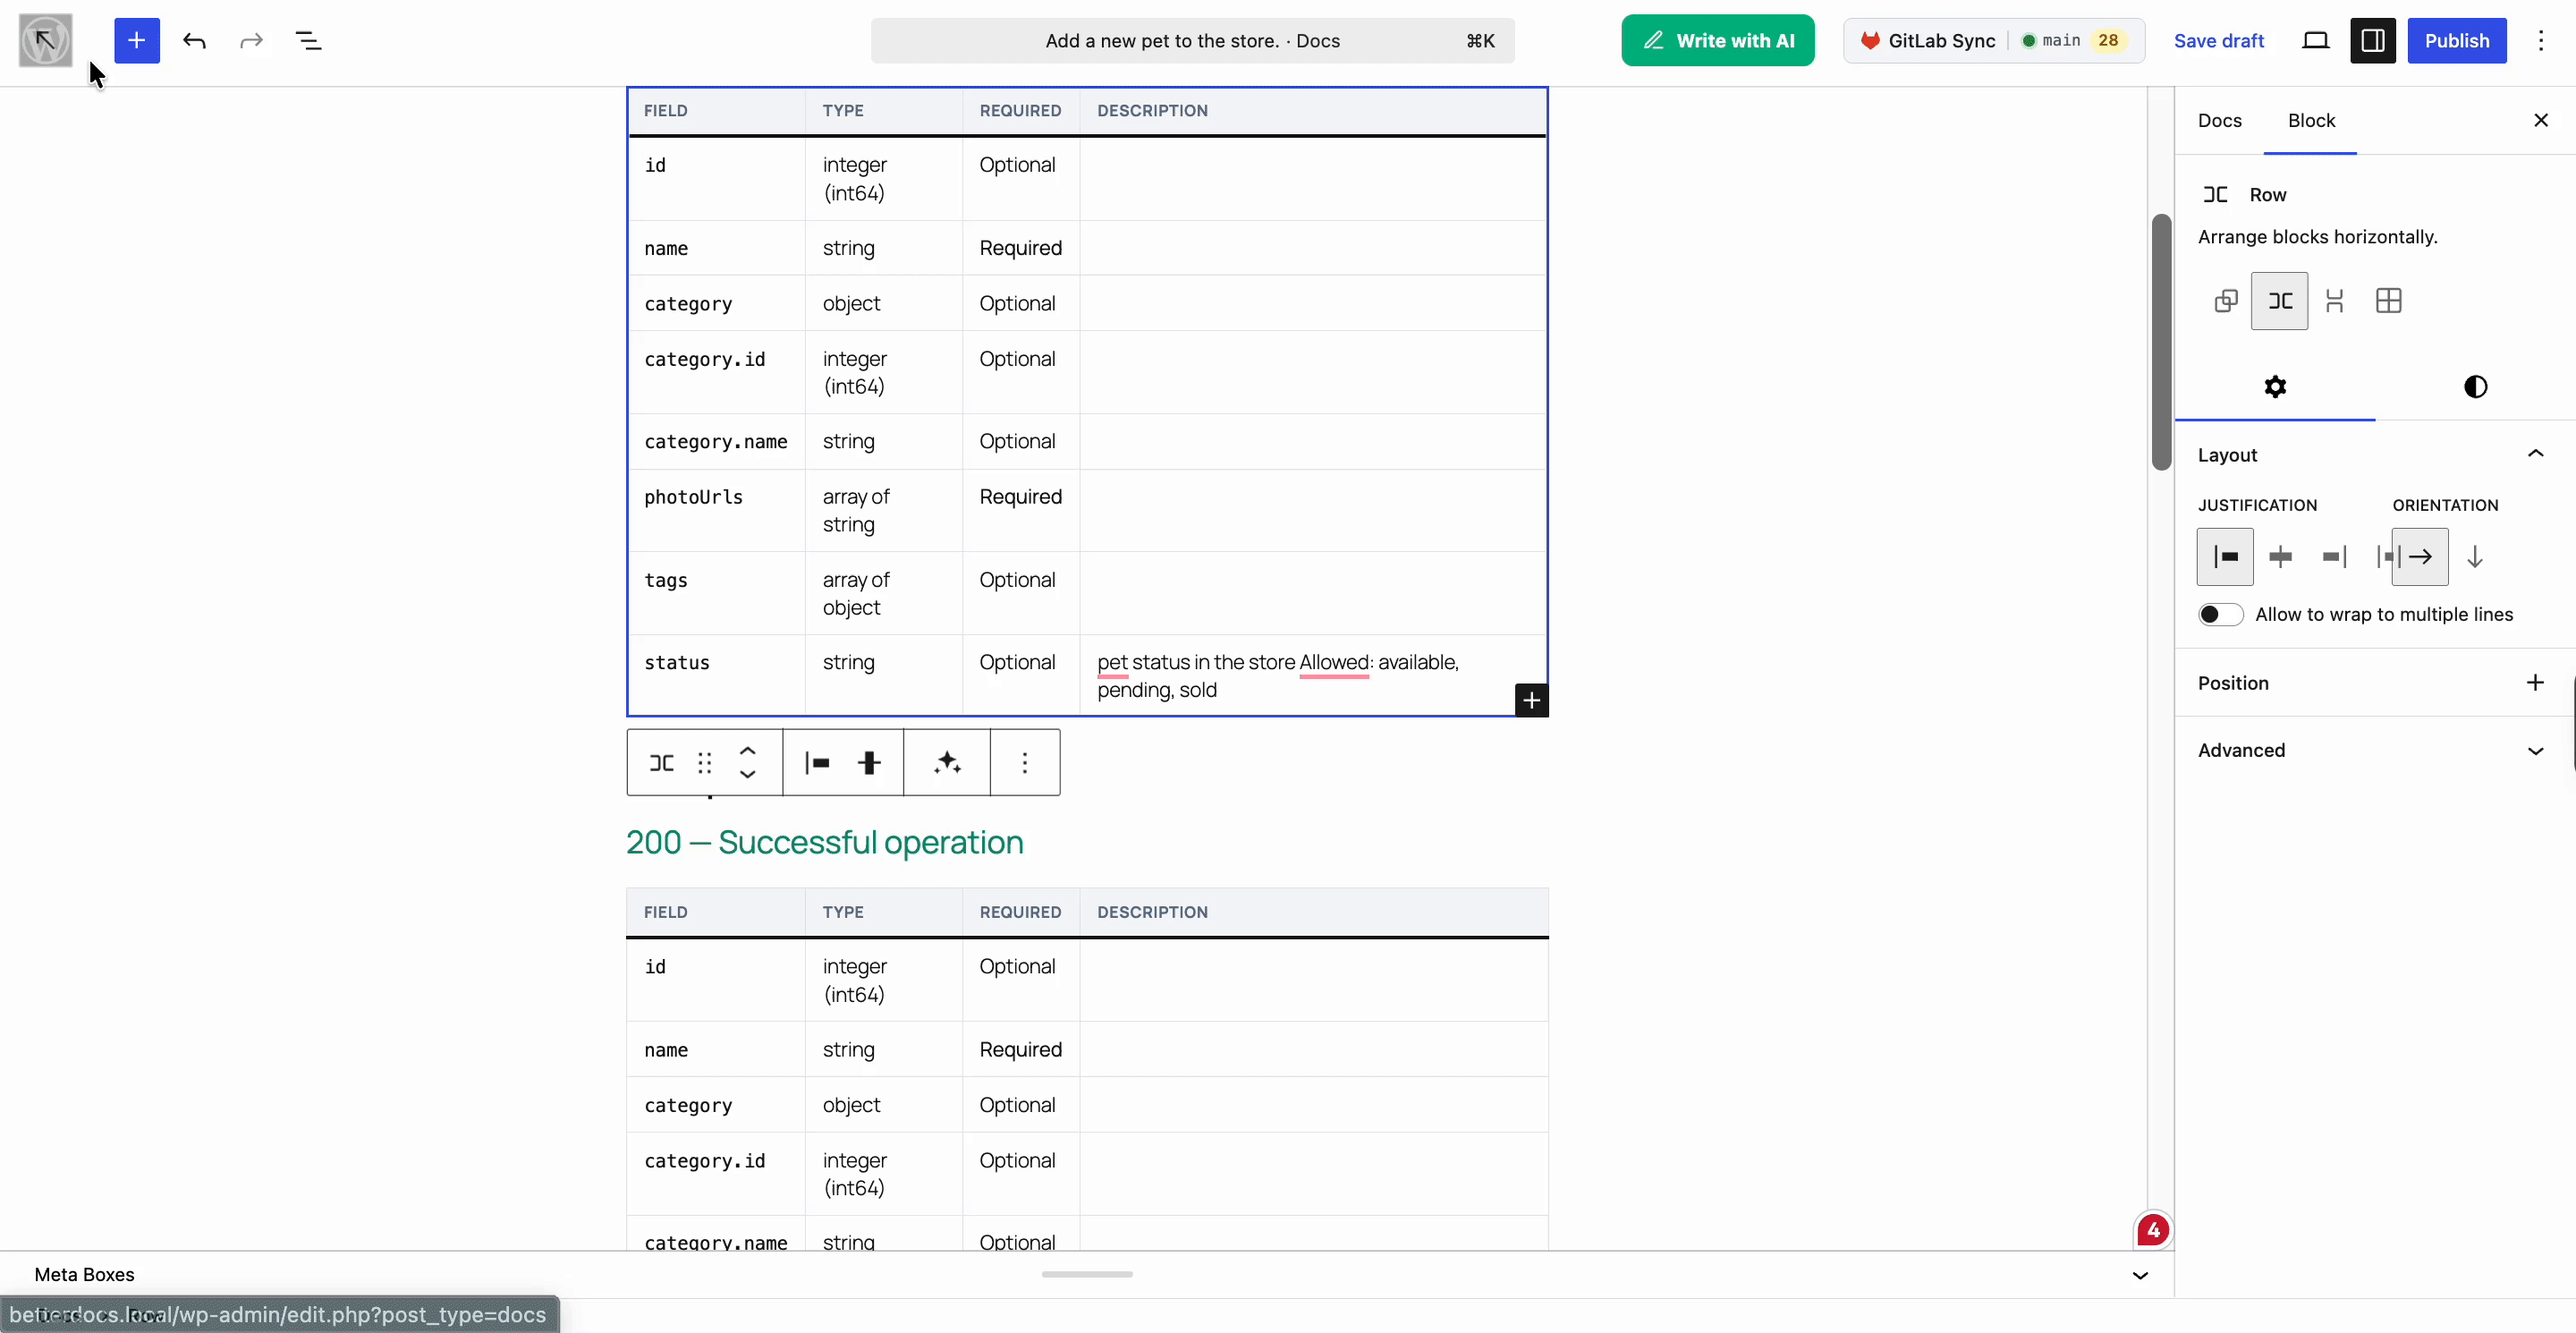Viewport: 2576px width, 1333px height.
Task: Open justify items control in block toolbar
Action: (818, 763)
